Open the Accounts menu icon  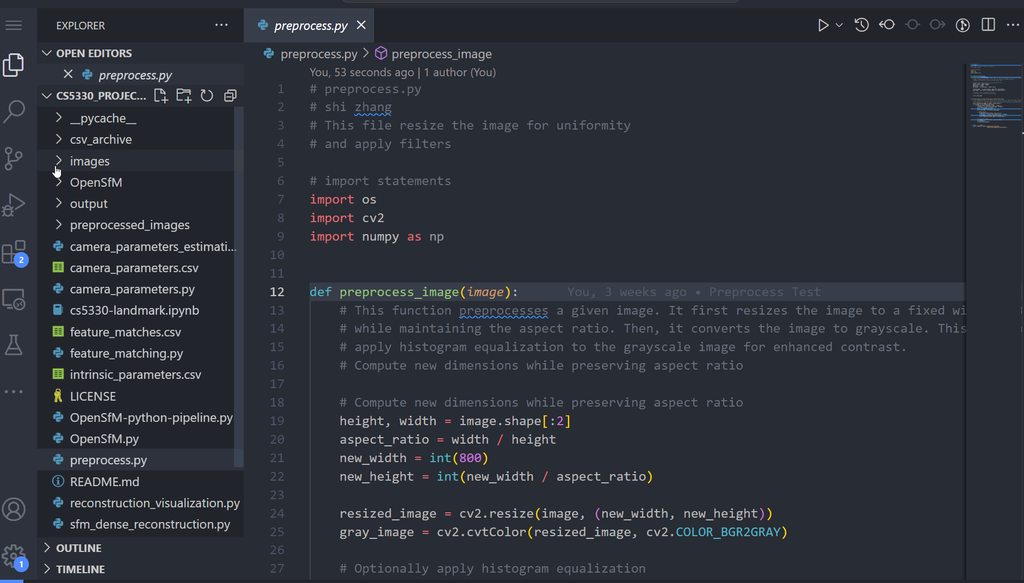pyautogui.click(x=14, y=509)
